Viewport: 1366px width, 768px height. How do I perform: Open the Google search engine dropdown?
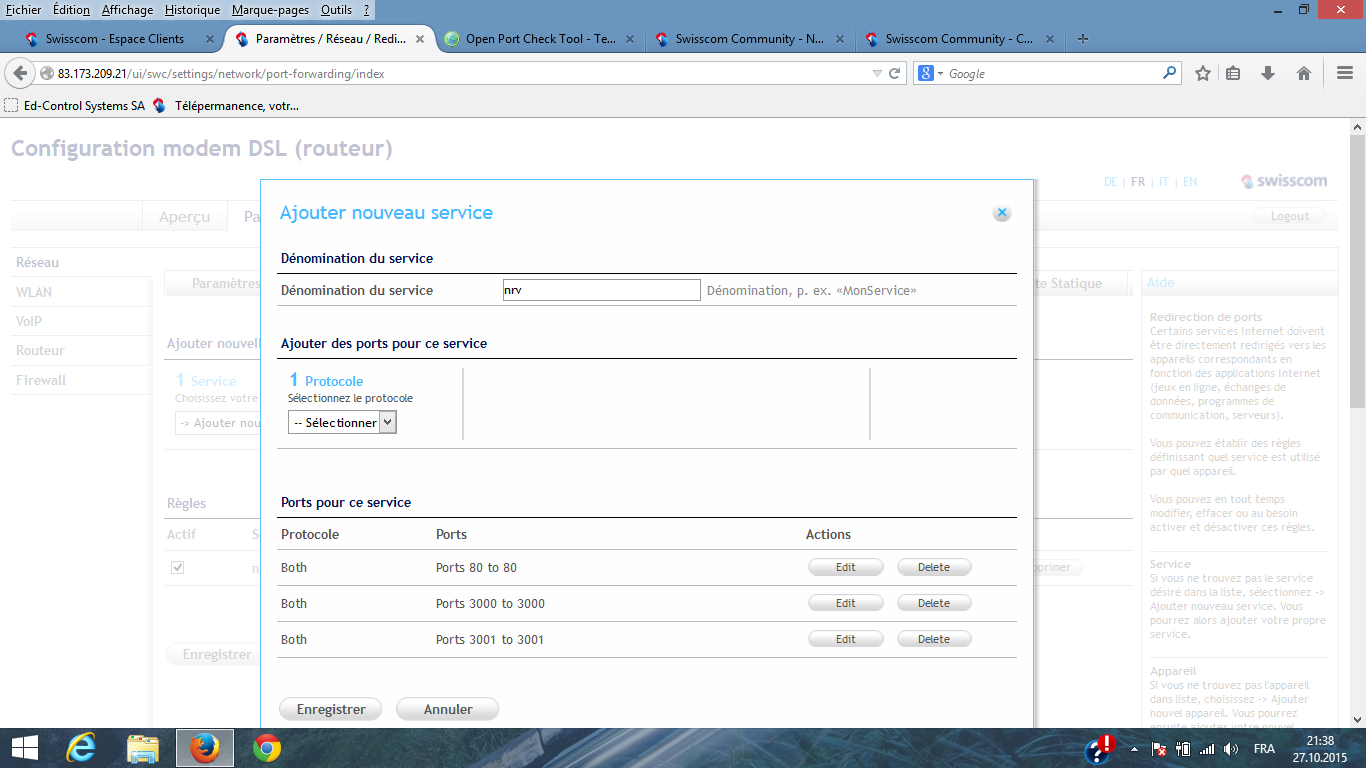[931, 73]
